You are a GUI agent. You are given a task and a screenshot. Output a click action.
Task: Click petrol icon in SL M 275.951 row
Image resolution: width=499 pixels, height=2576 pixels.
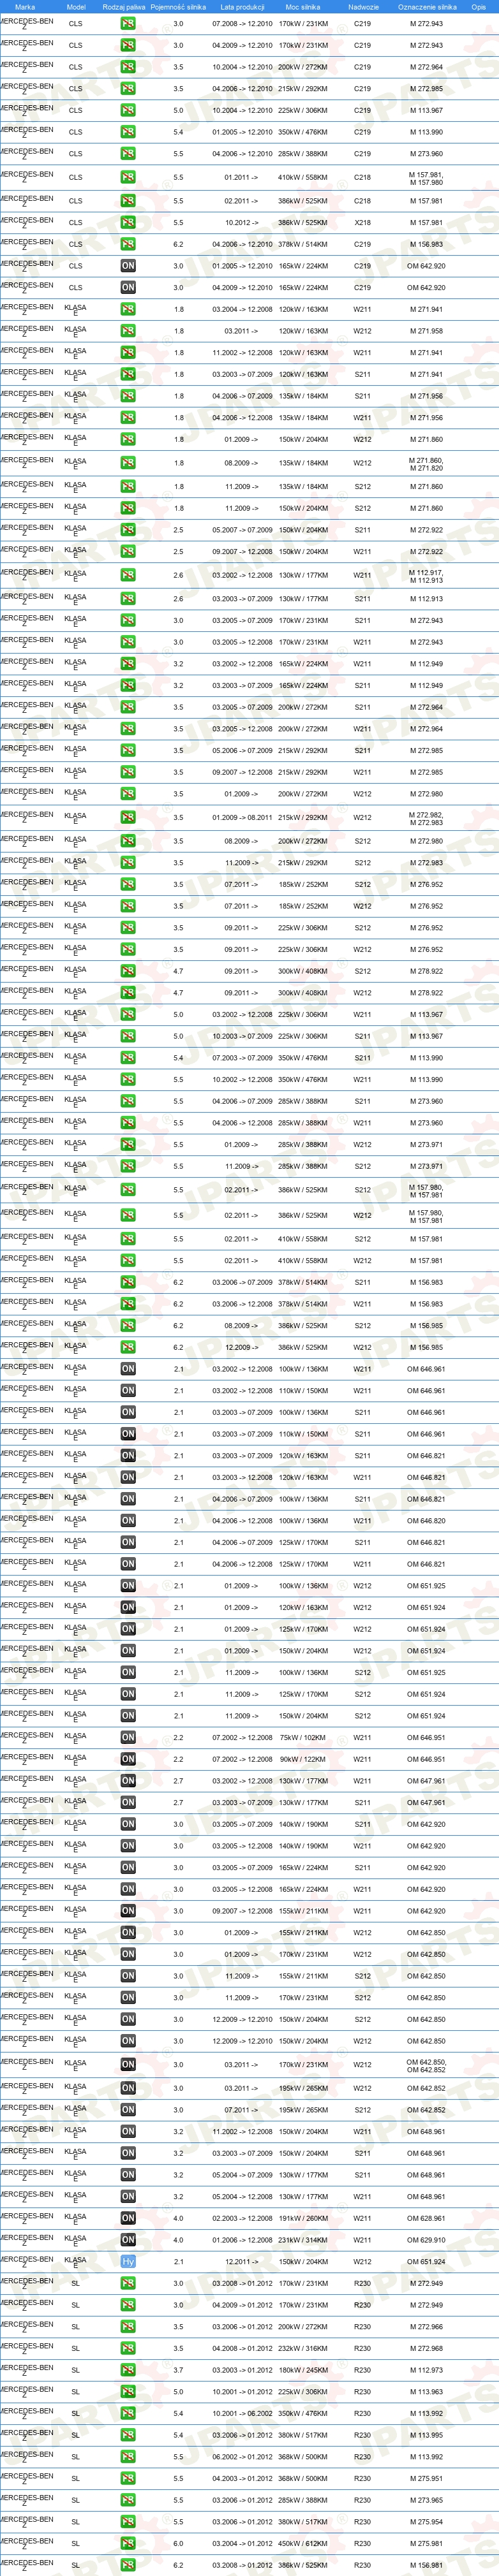[128, 2478]
